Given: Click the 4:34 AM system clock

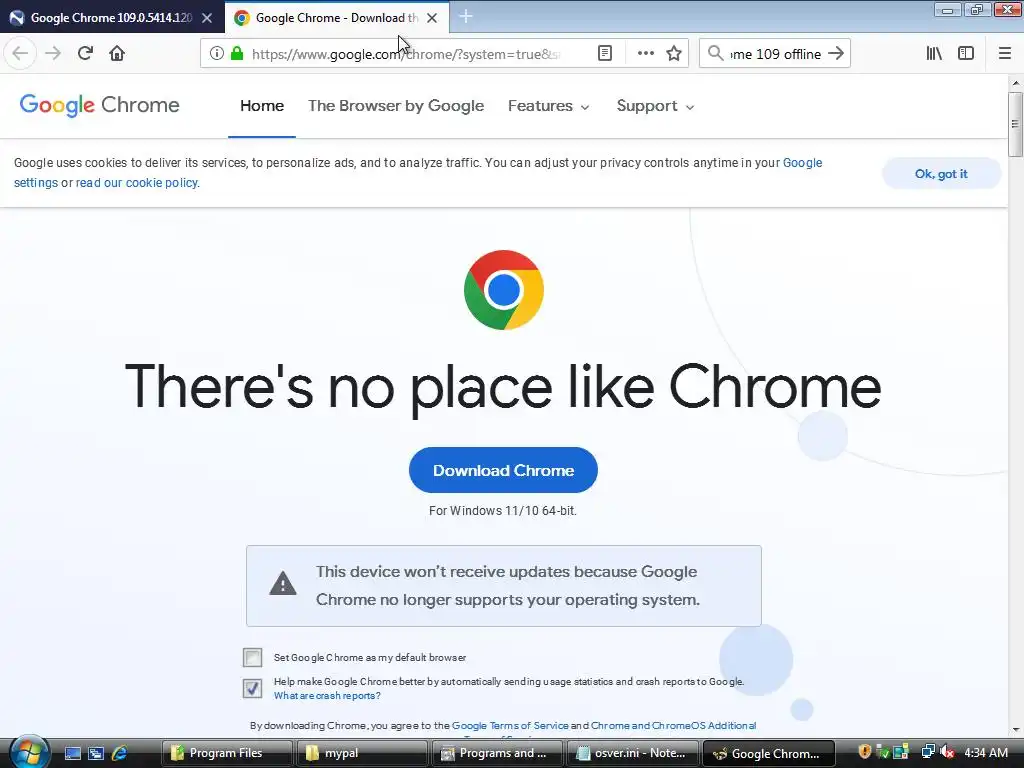Looking at the screenshot, I should pyautogui.click(x=986, y=752).
